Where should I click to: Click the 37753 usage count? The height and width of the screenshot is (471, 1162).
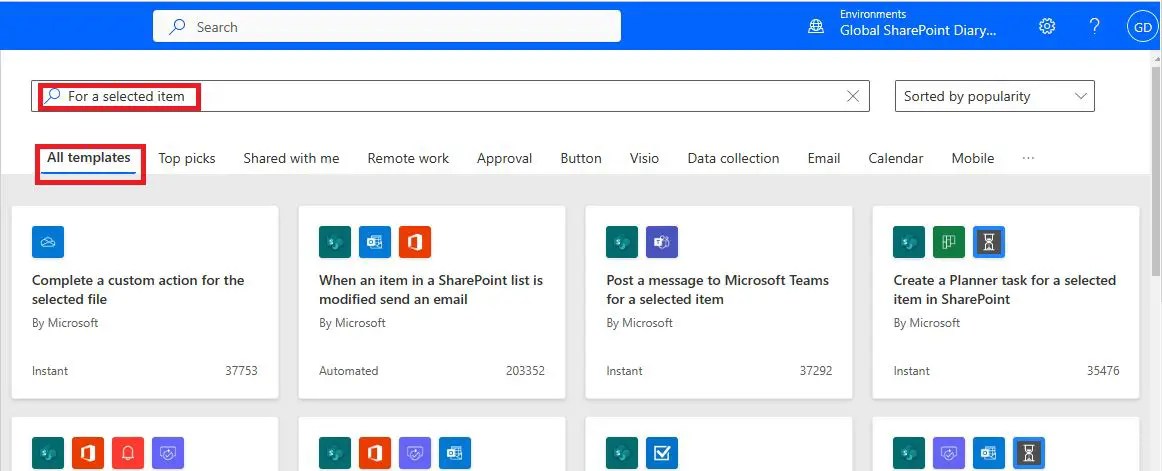[242, 371]
